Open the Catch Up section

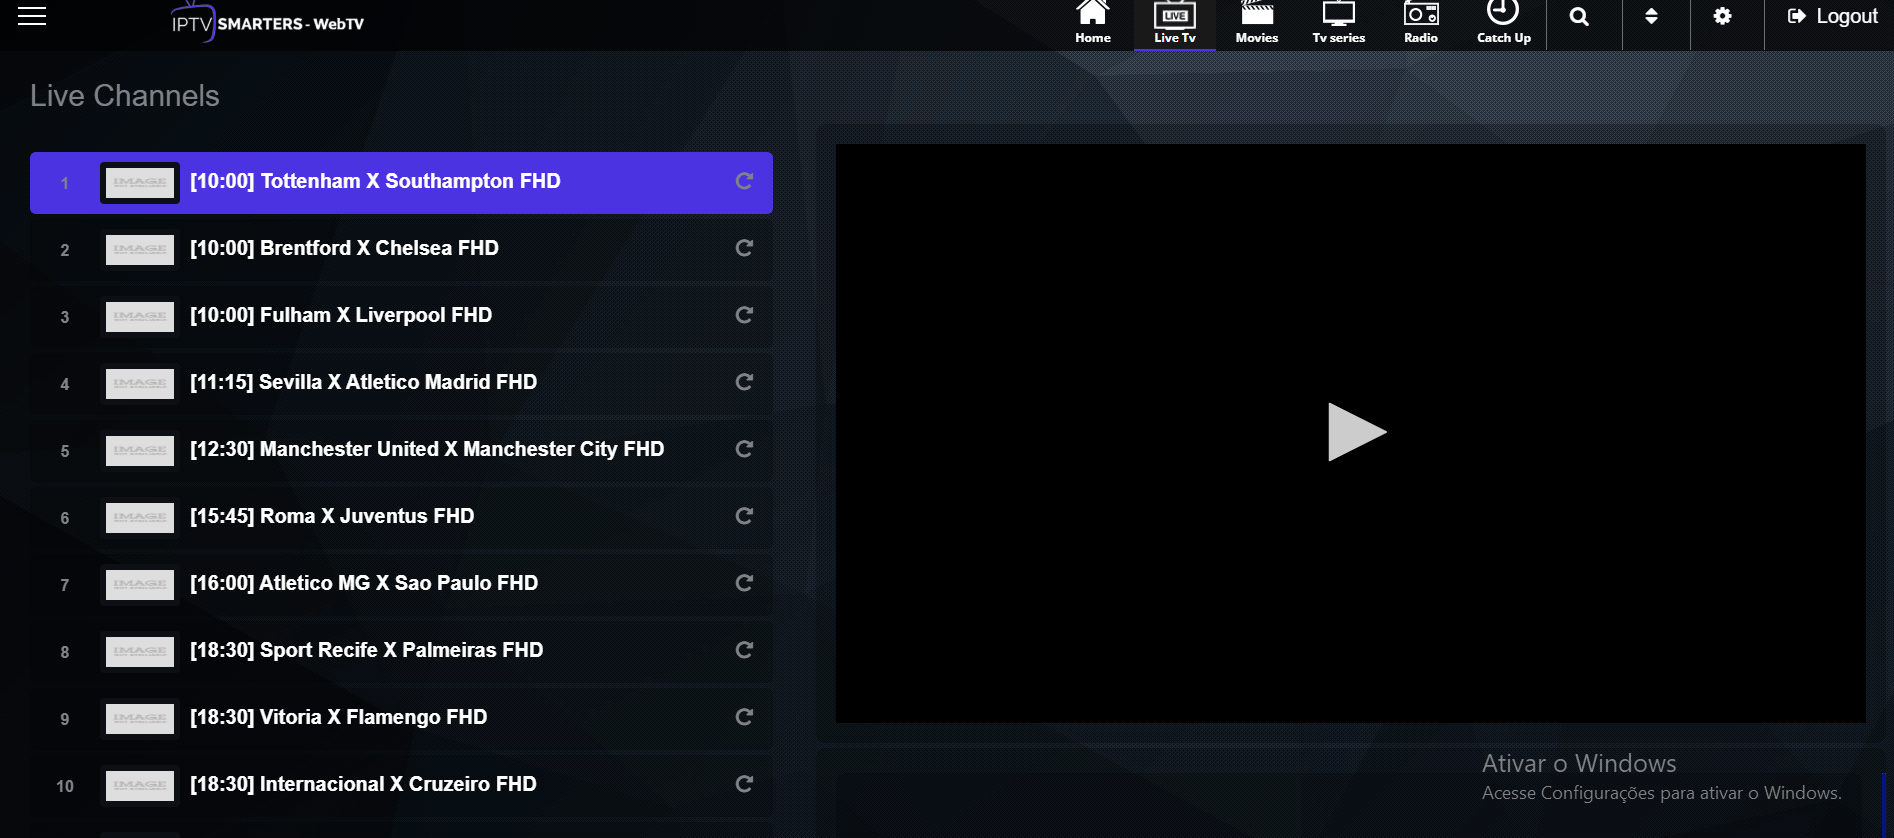coord(1503,23)
